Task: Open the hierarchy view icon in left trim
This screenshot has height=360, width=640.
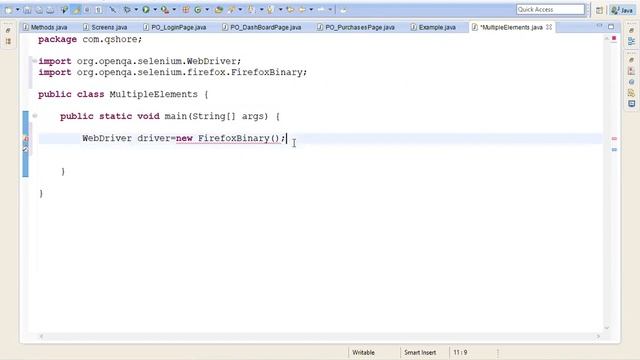Action: pos(8,41)
